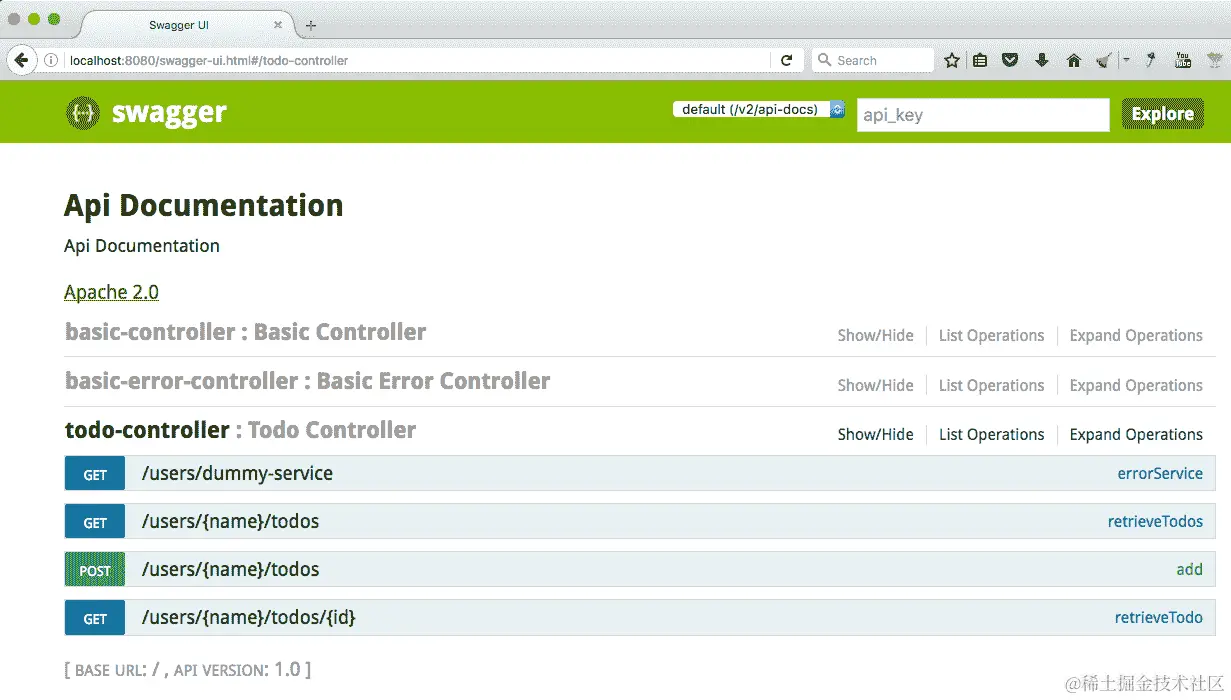This screenshot has height=700, width=1231.
Task: Click the Api Documentation title heading
Action: point(204,206)
